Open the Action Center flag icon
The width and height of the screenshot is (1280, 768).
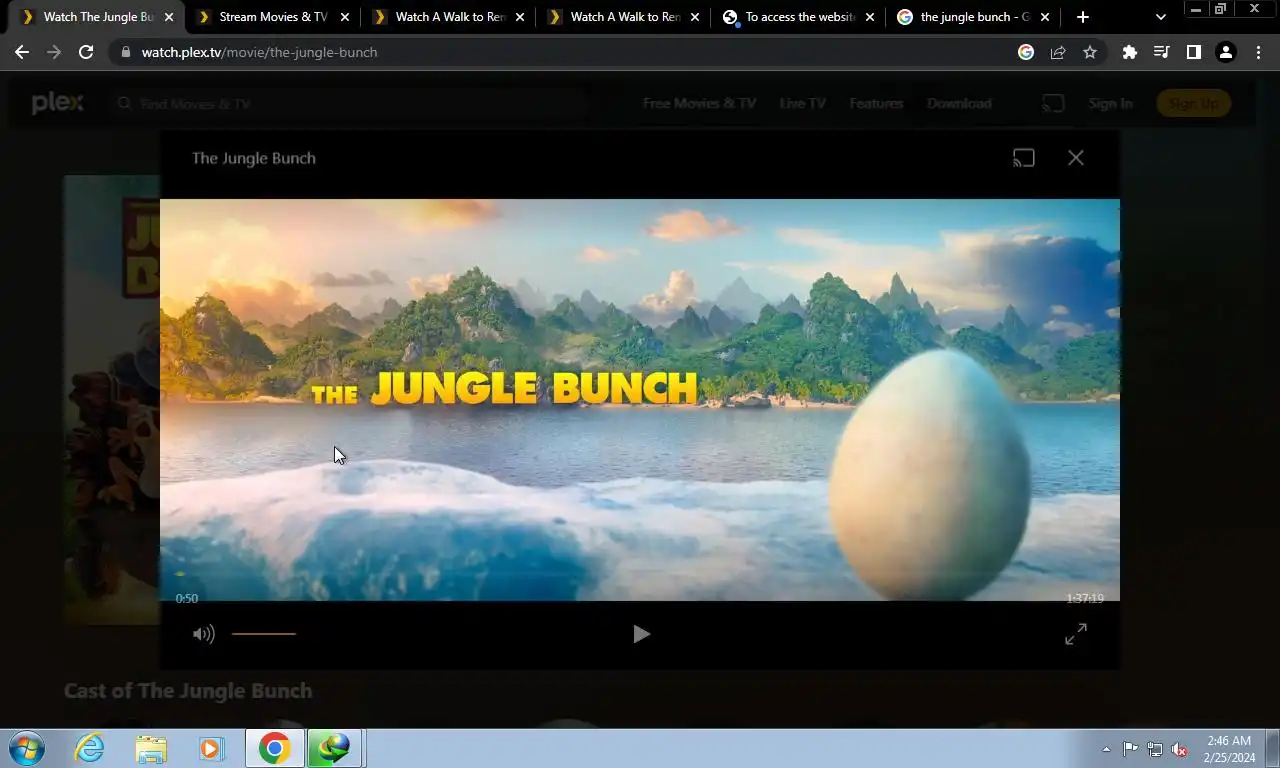pos(1130,749)
